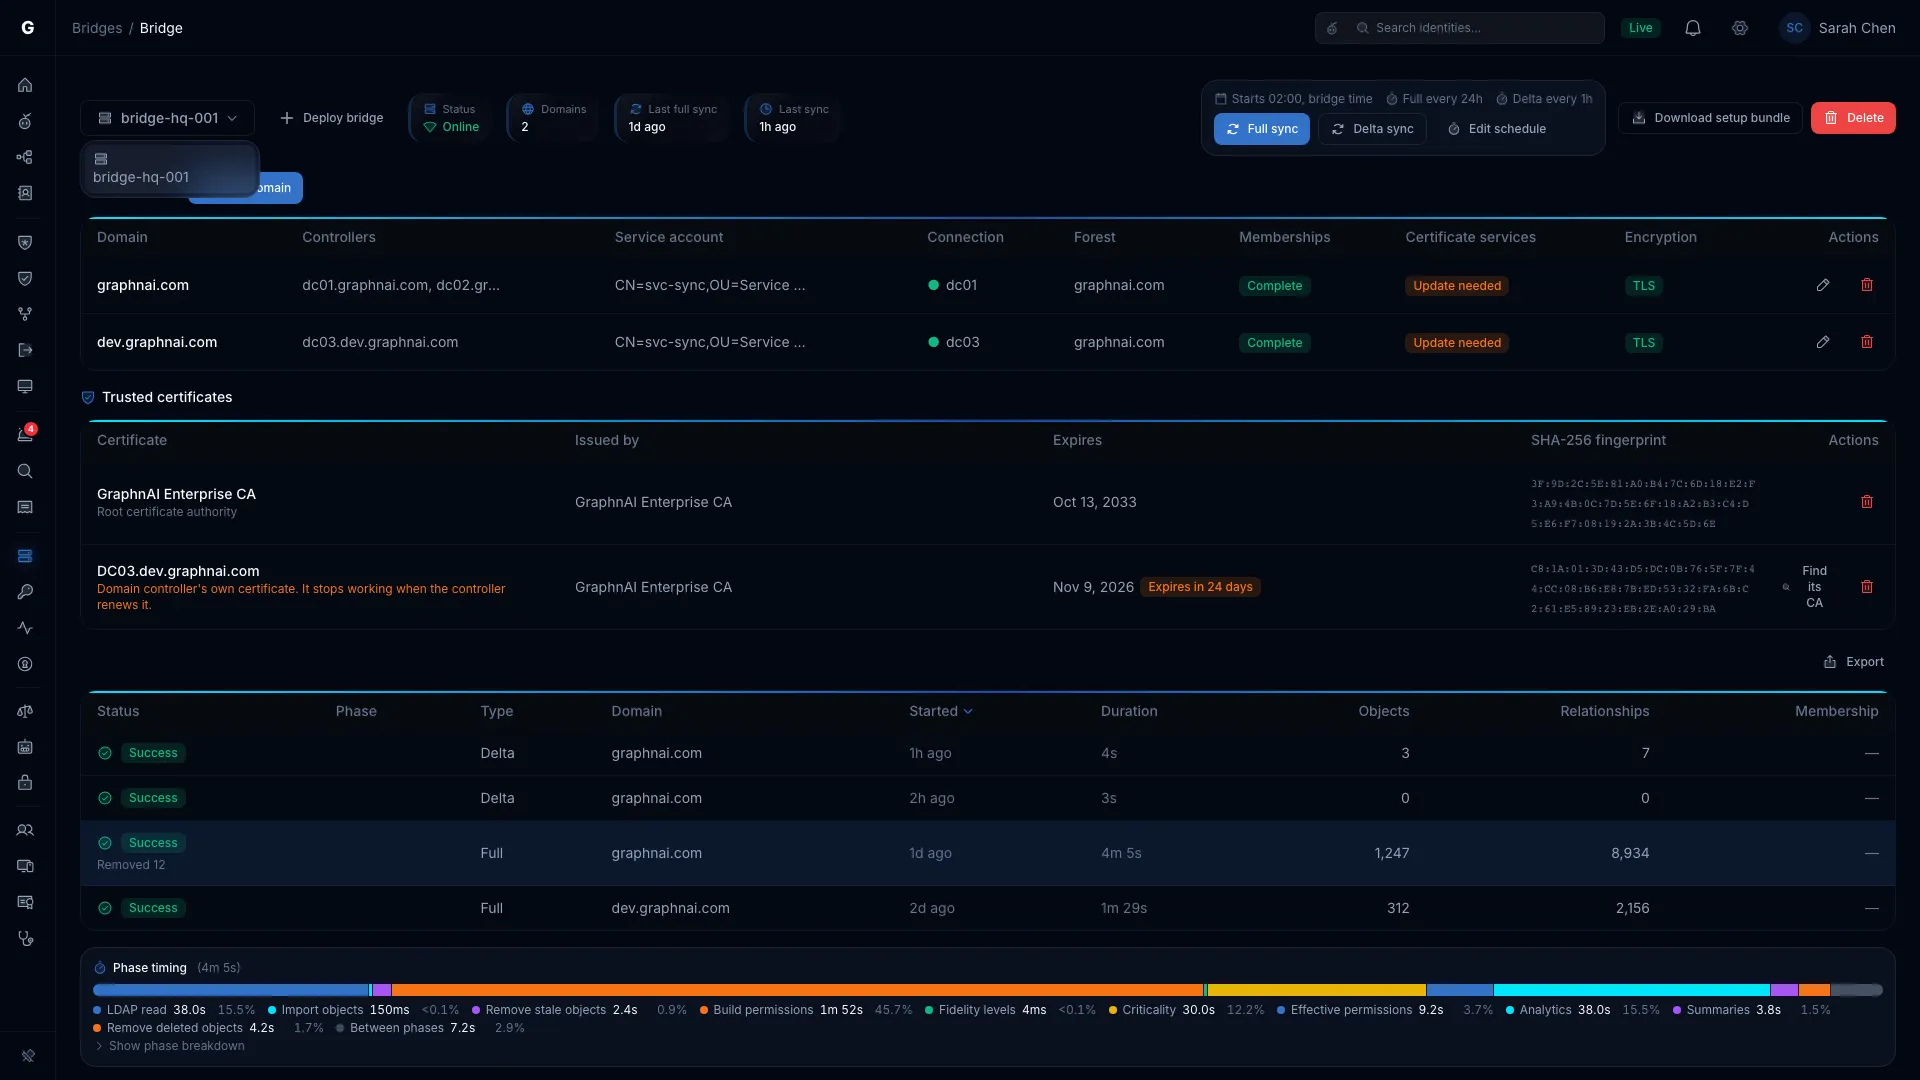Screen dimensions: 1920x1080
Task: Click the Complete badge for dev.graphnai.com
Action: coord(1274,343)
